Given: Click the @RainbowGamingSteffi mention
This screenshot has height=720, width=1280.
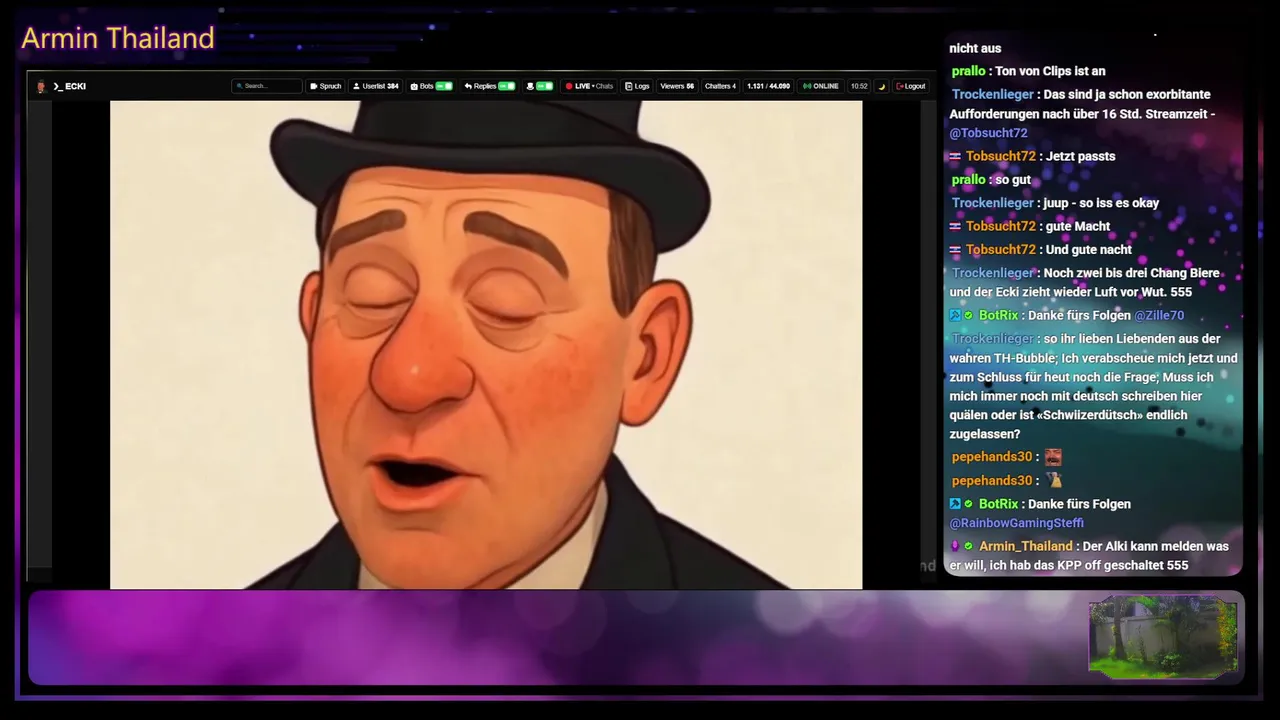Looking at the screenshot, I should click(1016, 523).
